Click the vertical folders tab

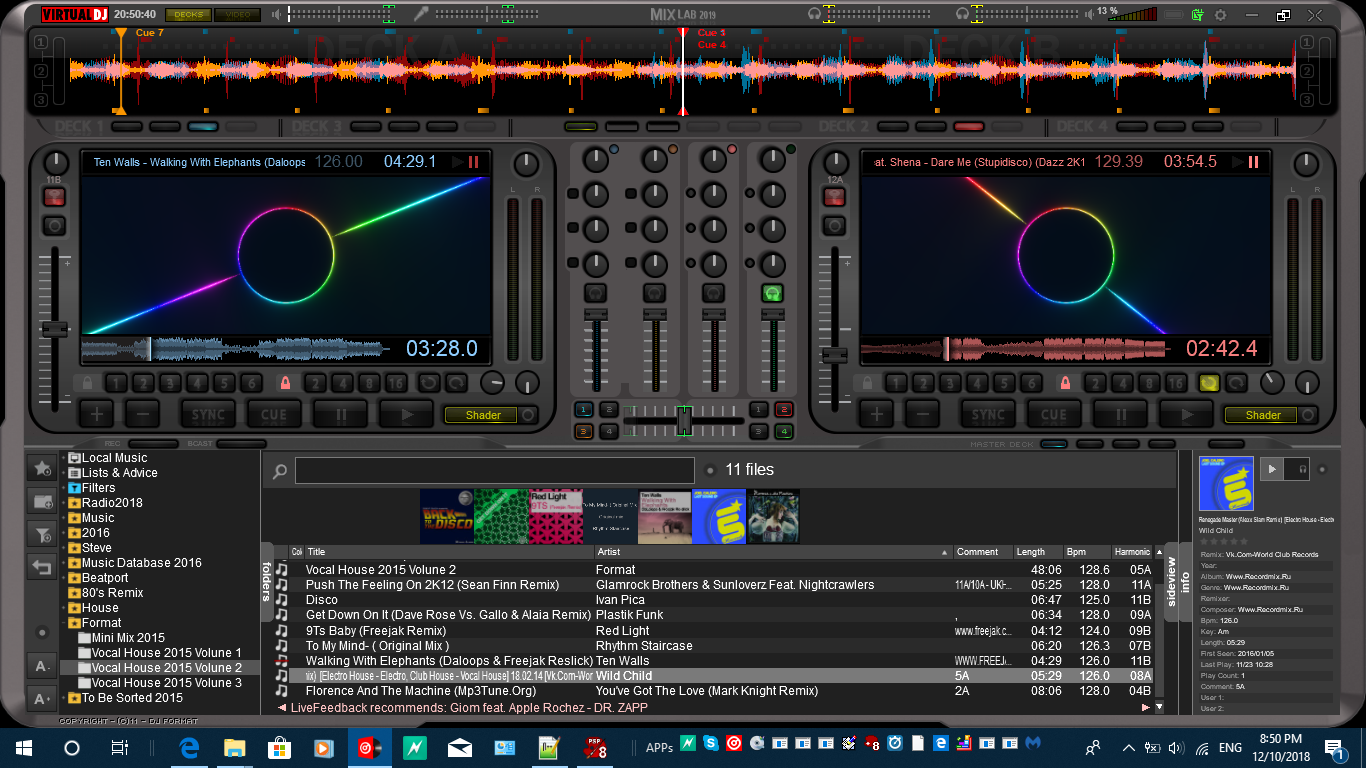point(267,582)
